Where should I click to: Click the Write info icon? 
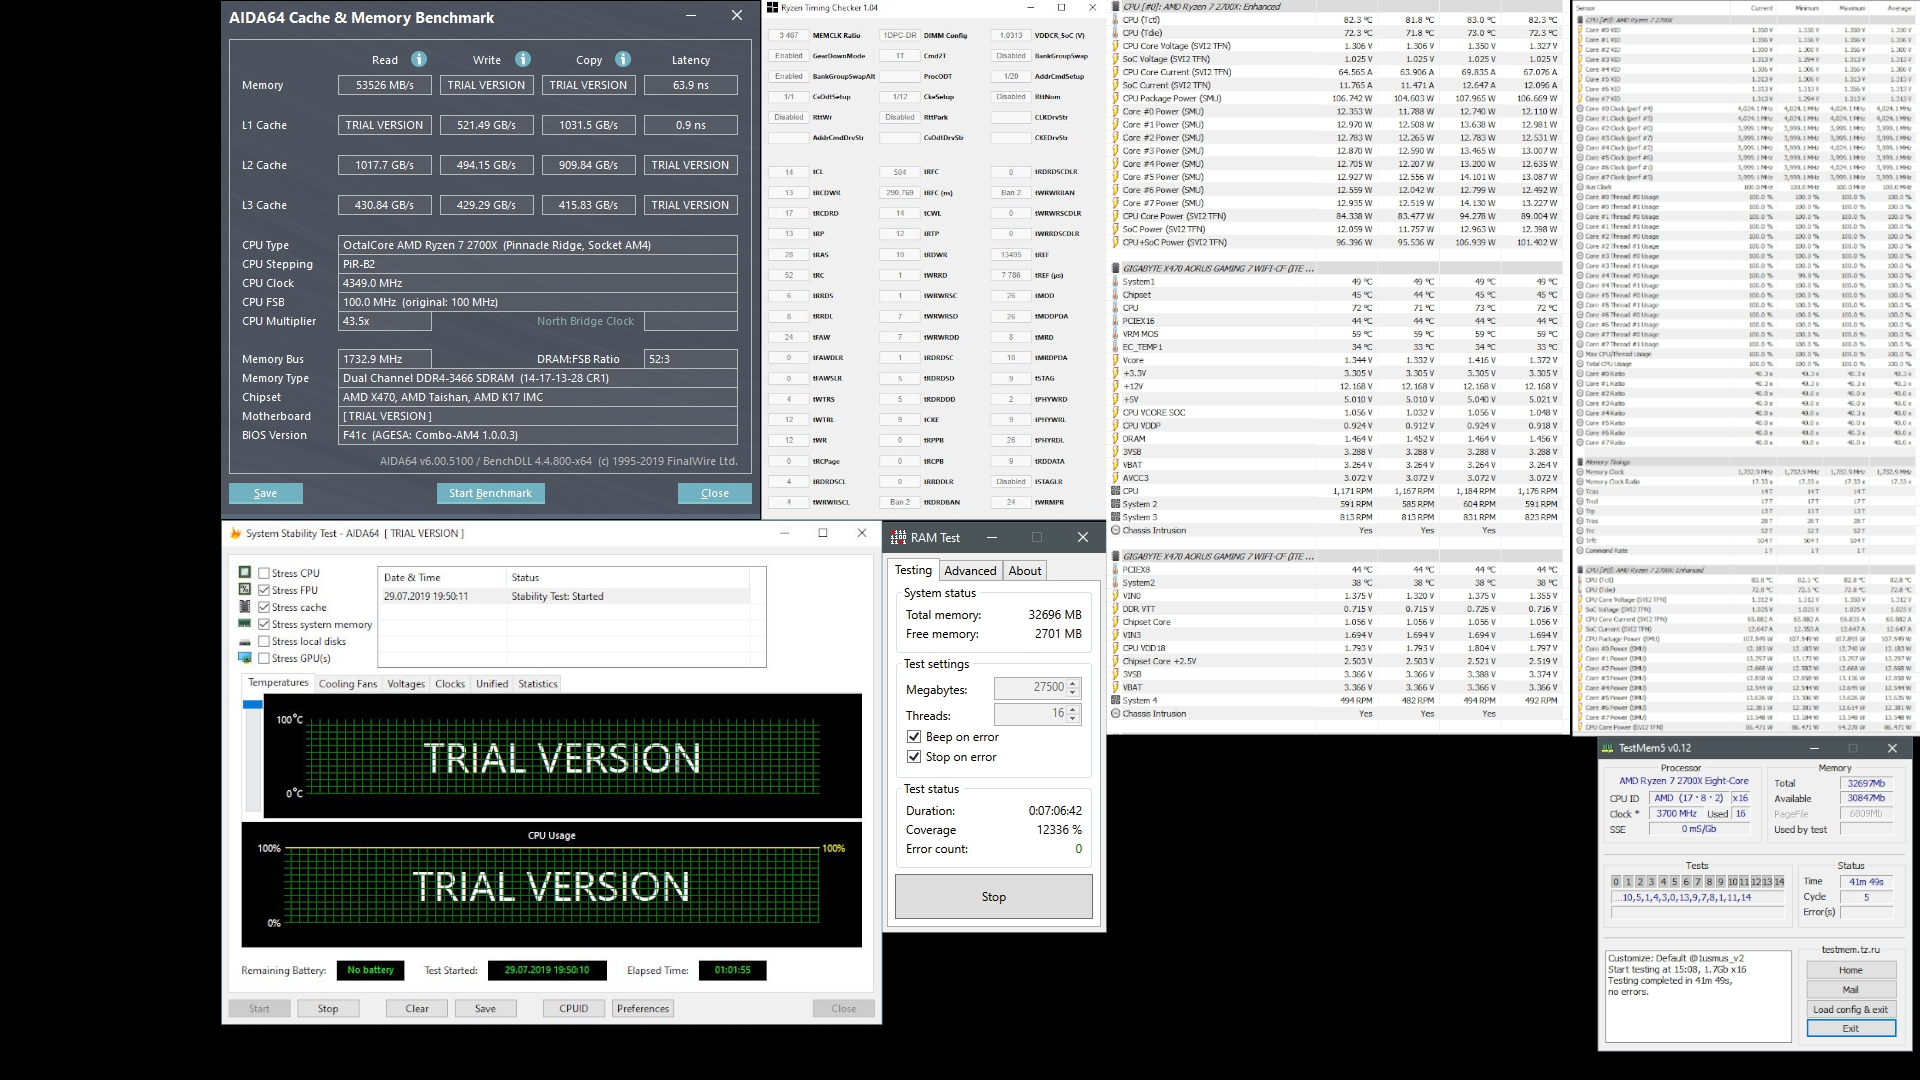click(523, 59)
